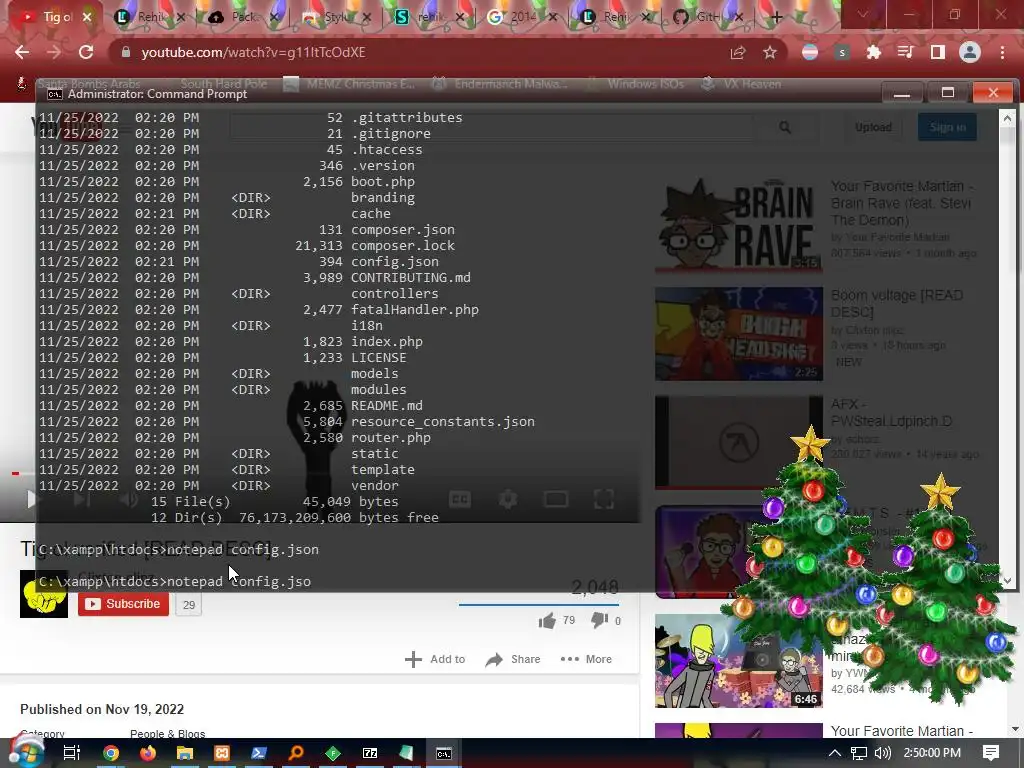Open Chrome three-dot menu
The image size is (1024, 768).
coord(1002,52)
